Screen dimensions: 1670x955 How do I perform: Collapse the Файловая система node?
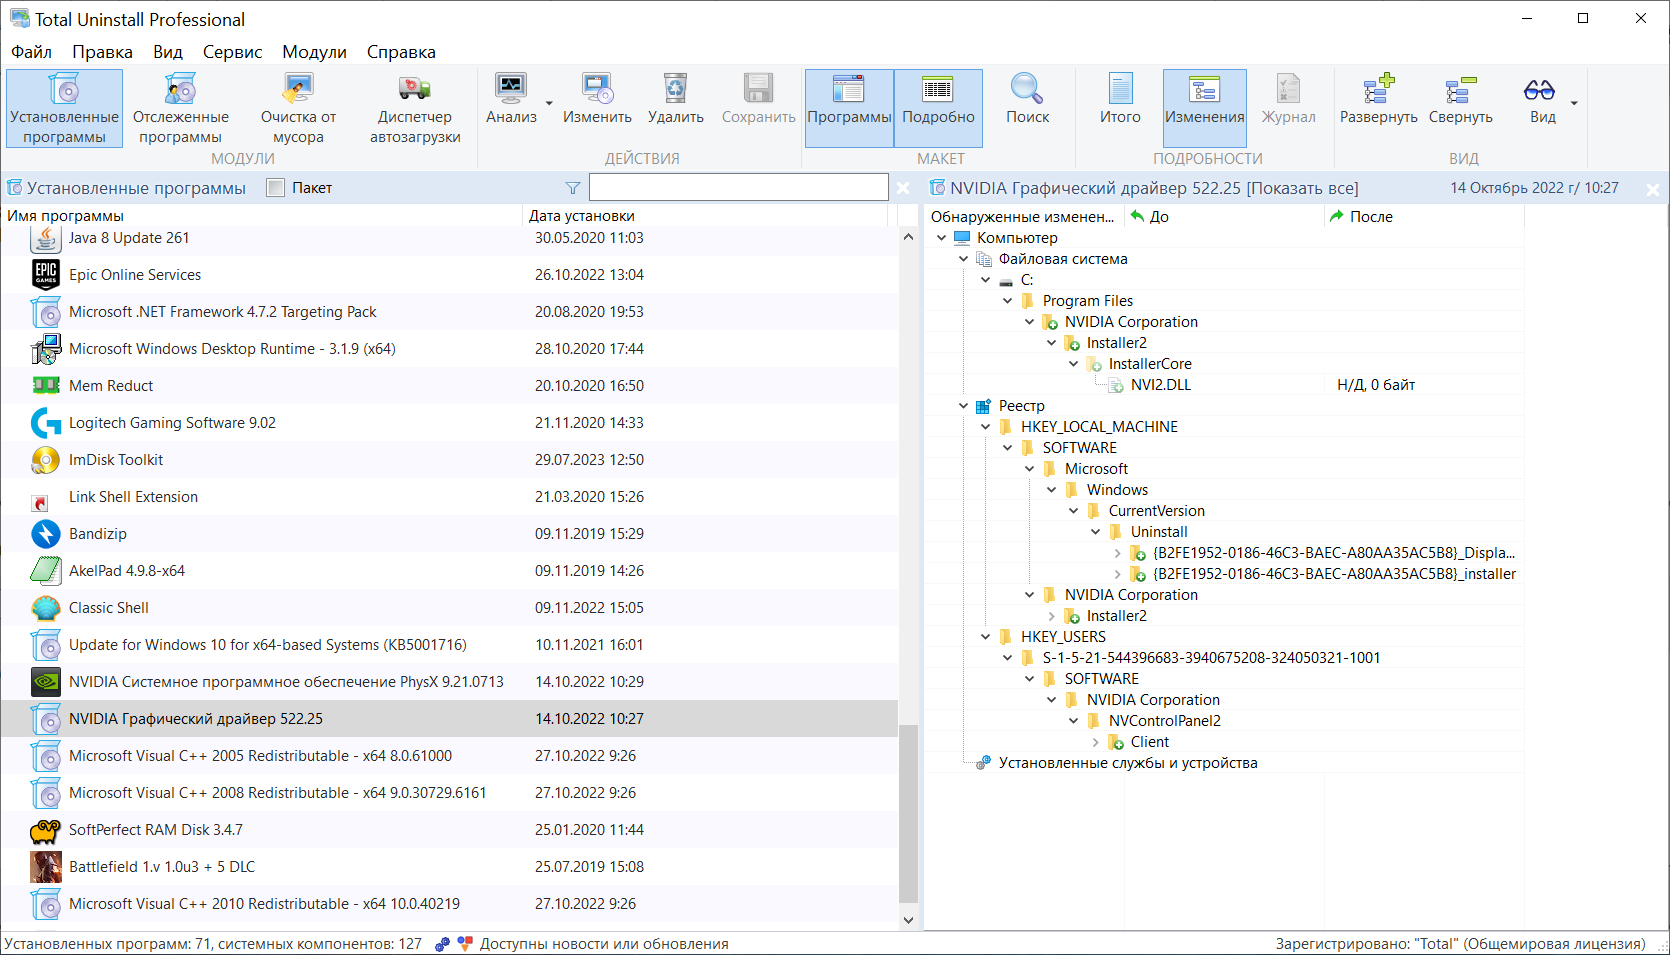click(x=963, y=259)
